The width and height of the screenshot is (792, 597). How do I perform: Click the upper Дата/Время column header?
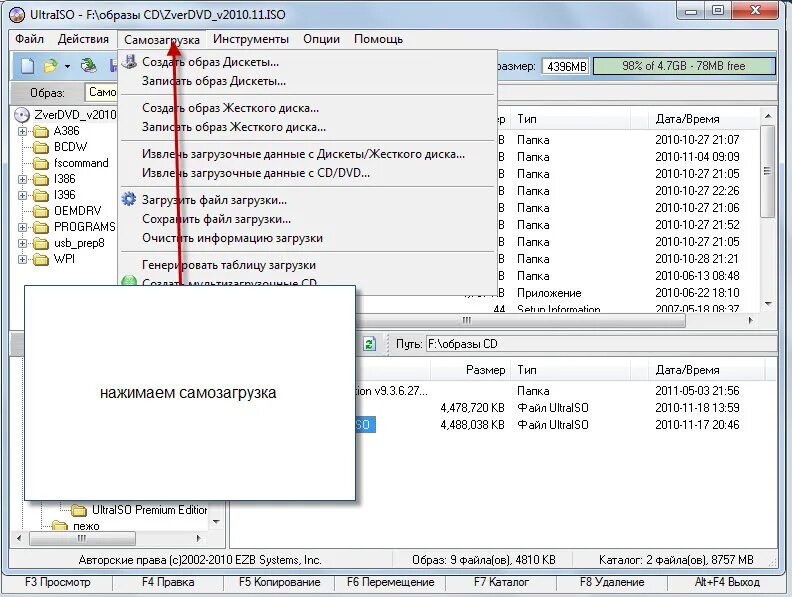[x=703, y=119]
